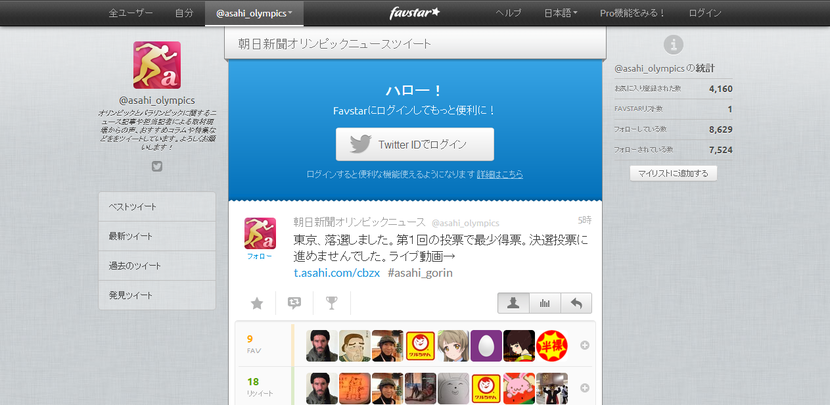
Task: Open the orange calligraphy avatar in the retweet row
Action: coord(355,389)
